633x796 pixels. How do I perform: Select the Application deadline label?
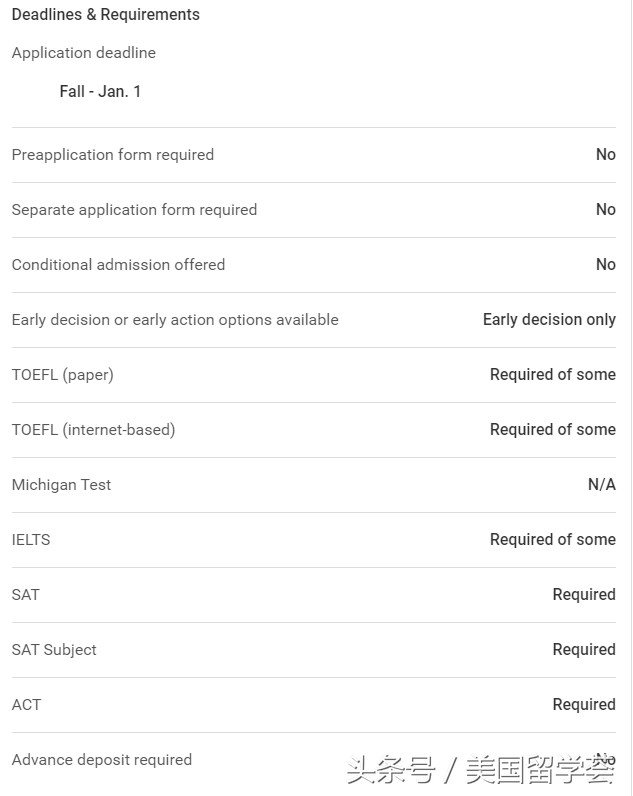(84, 53)
